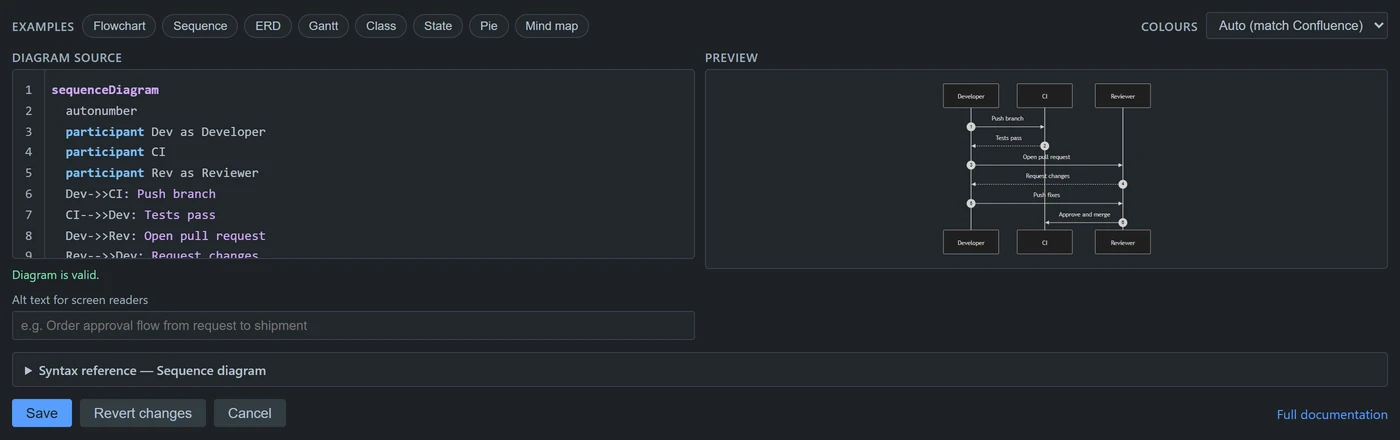Click the top Reviewer box in preview
The image size is (1400, 440).
1123,96
